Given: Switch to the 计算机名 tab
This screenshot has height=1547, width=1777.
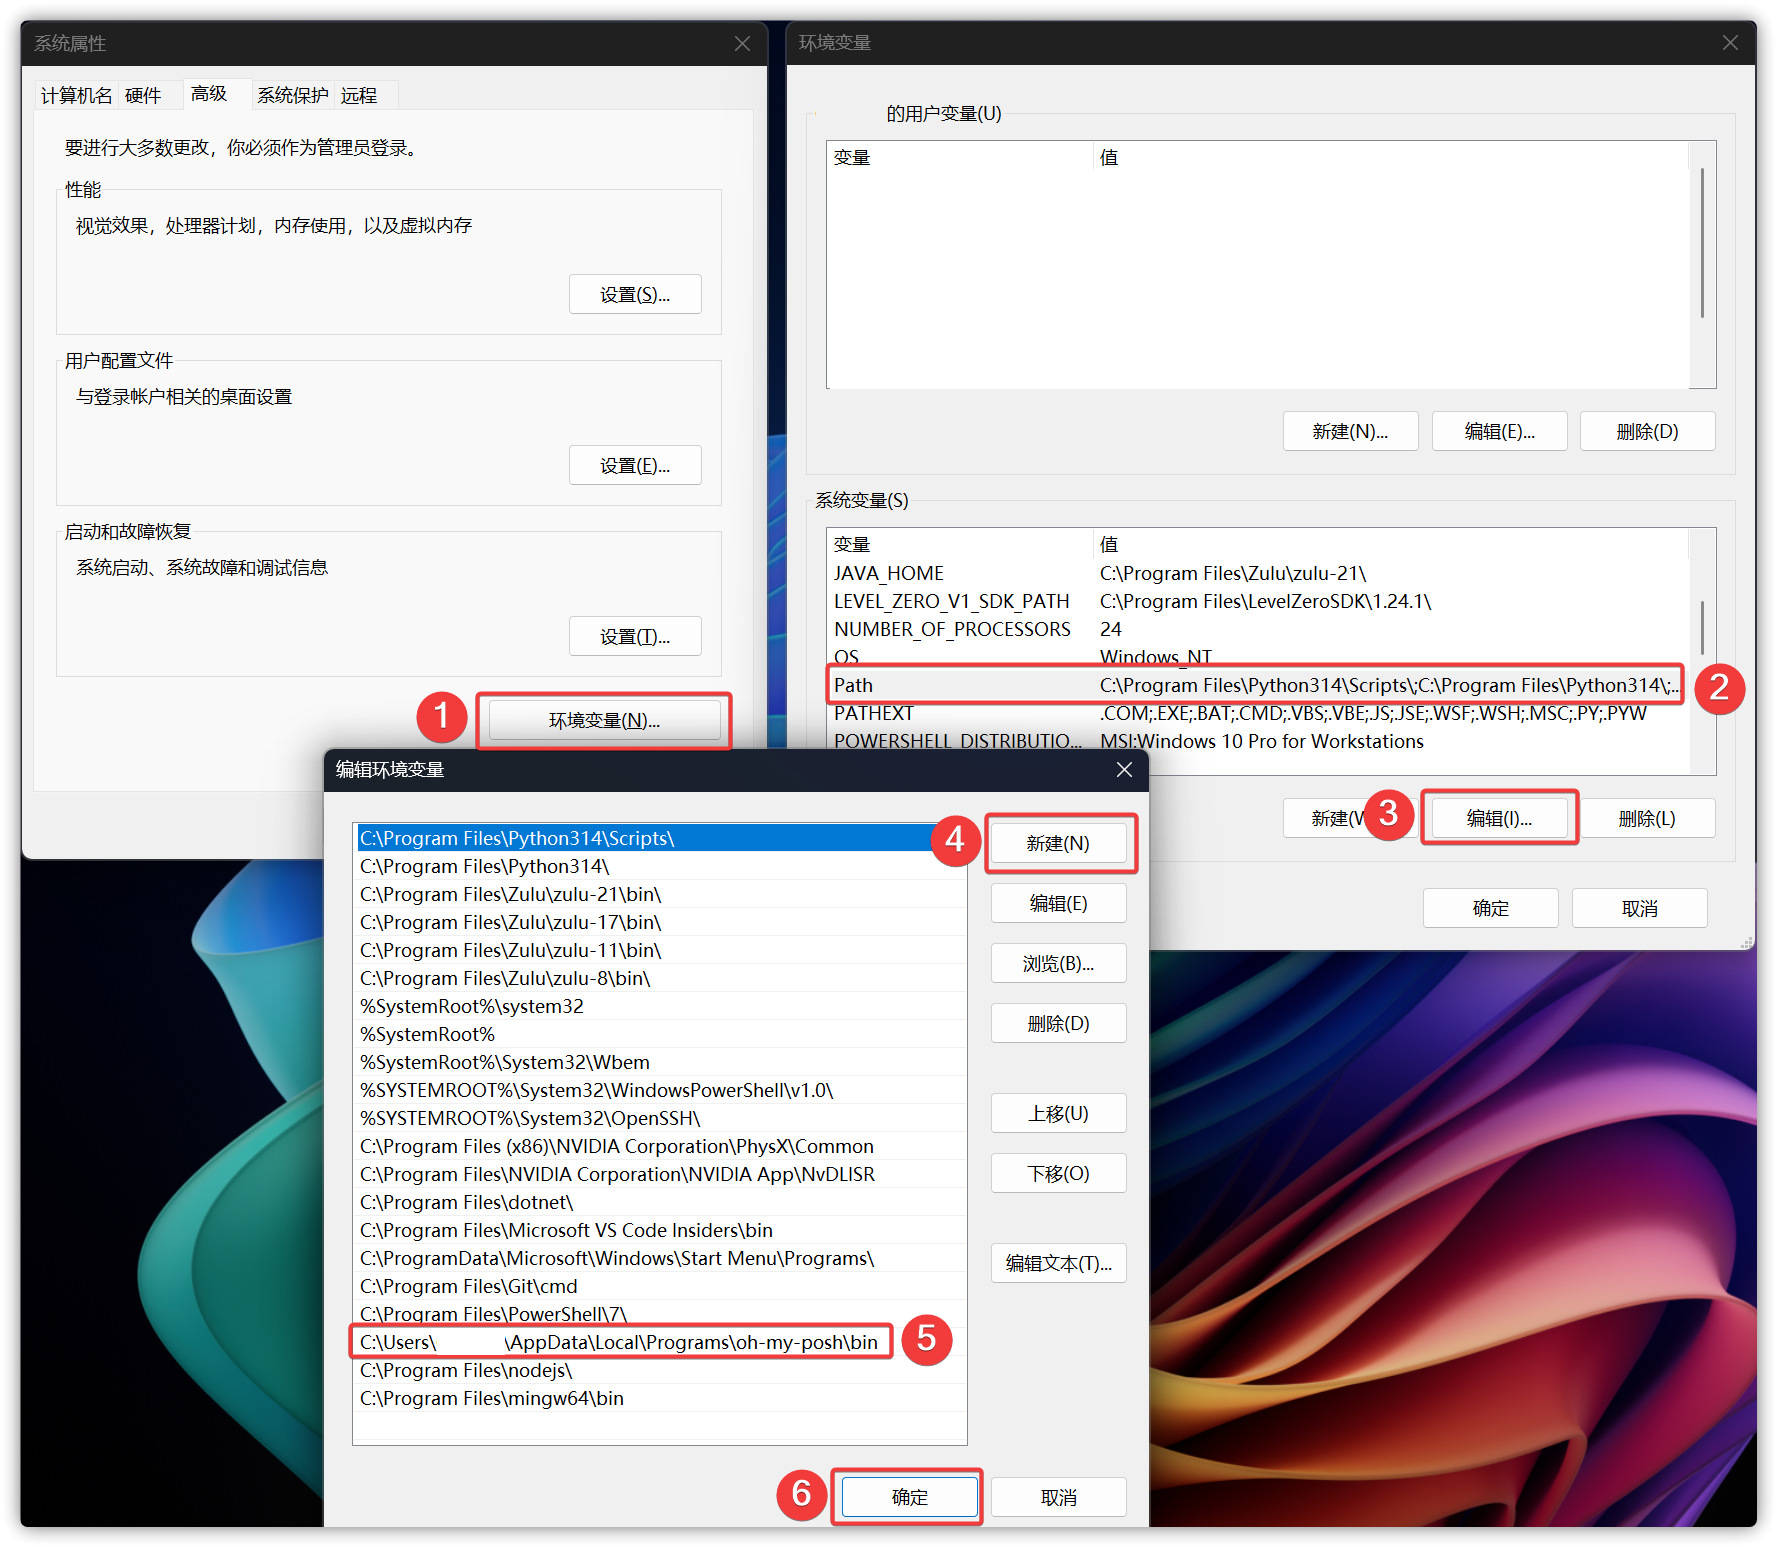Looking at the screenshot, I should point(76,96).
